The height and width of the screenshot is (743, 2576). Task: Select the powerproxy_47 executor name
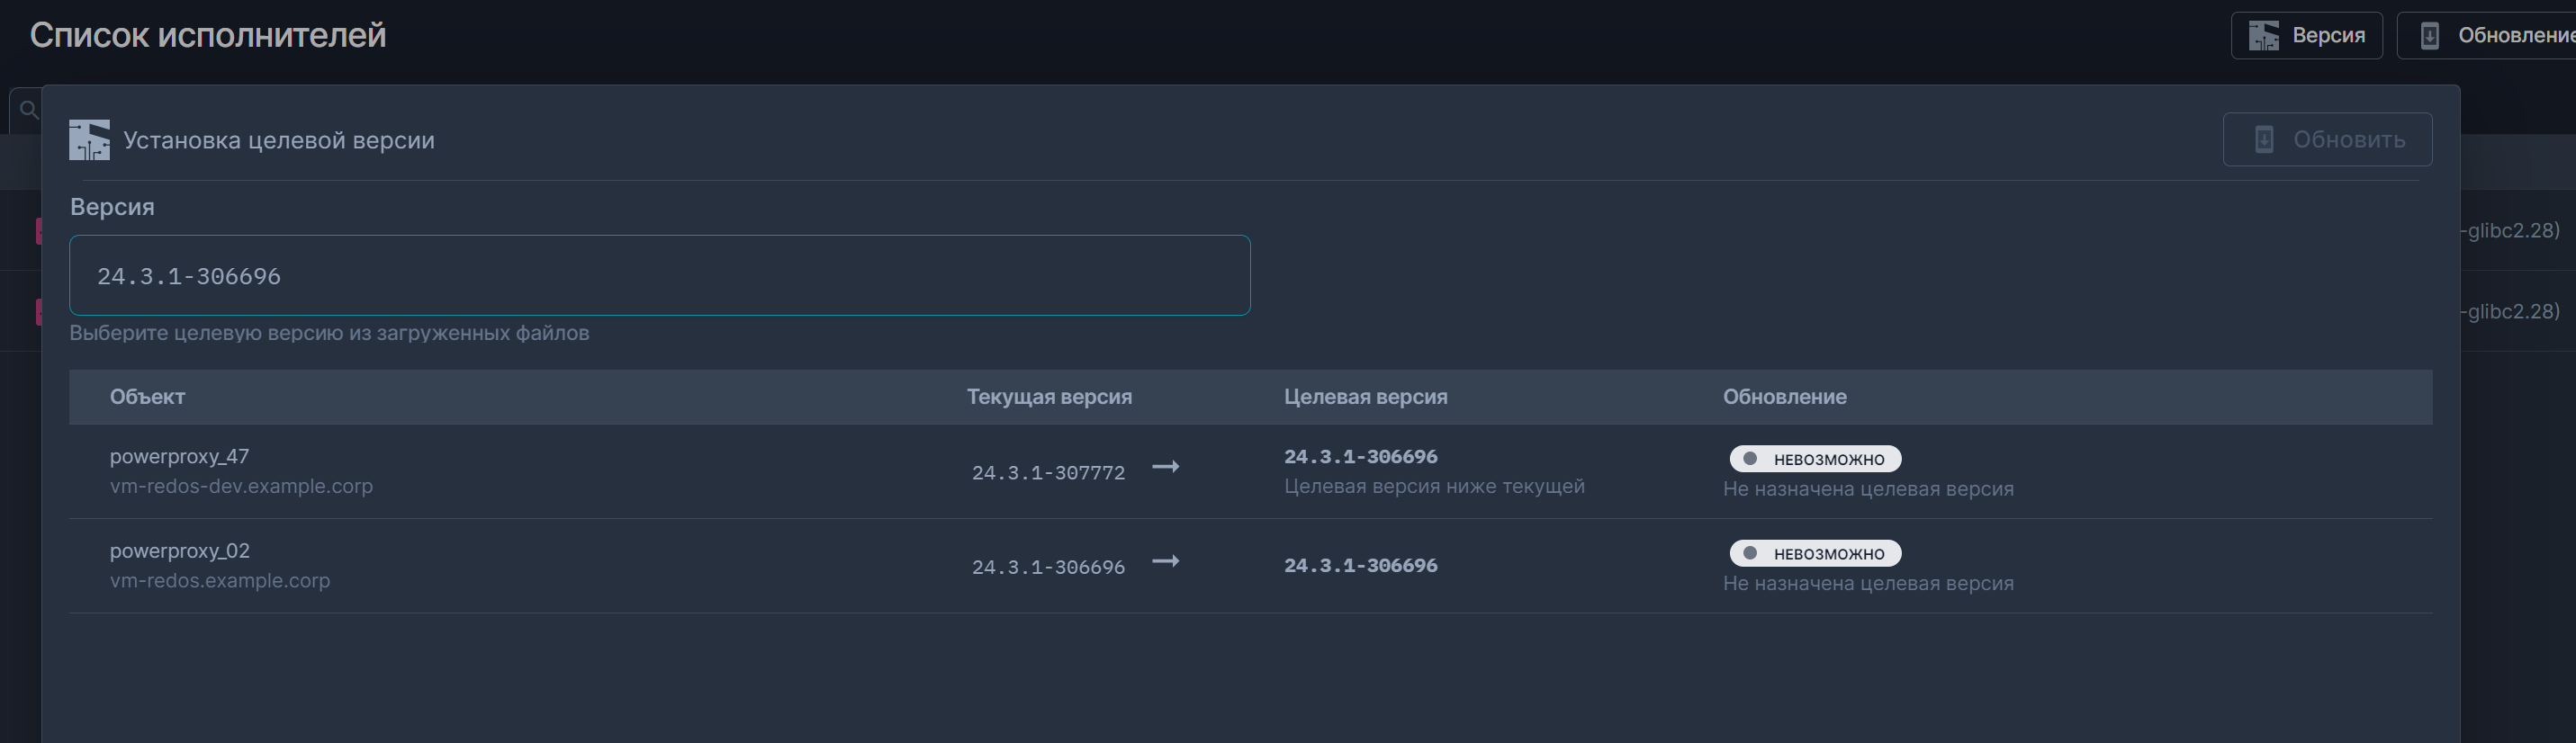tap(179, 457)
